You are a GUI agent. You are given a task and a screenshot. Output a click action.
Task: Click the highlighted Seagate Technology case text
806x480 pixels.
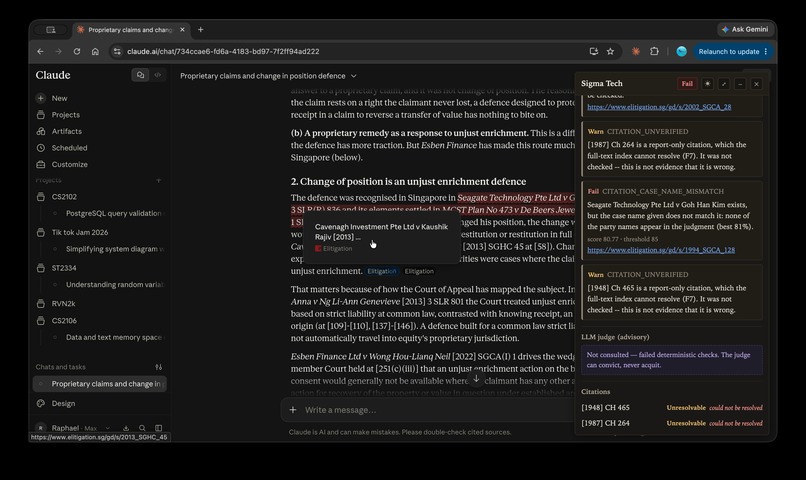coord(516,198)
